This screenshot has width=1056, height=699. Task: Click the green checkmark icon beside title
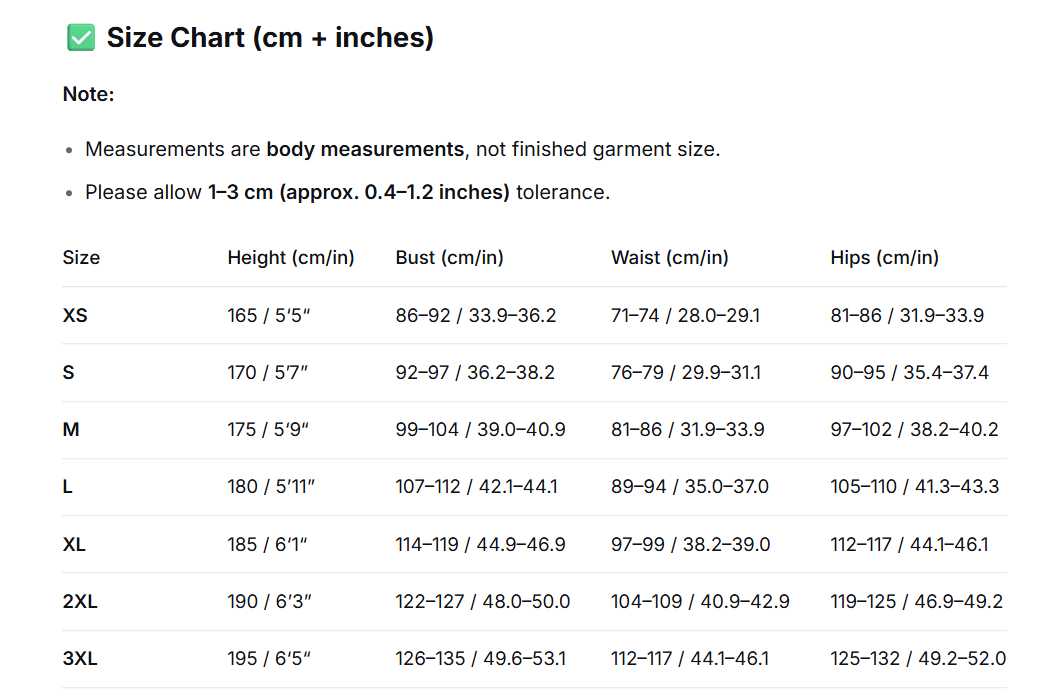pos(81,37)
